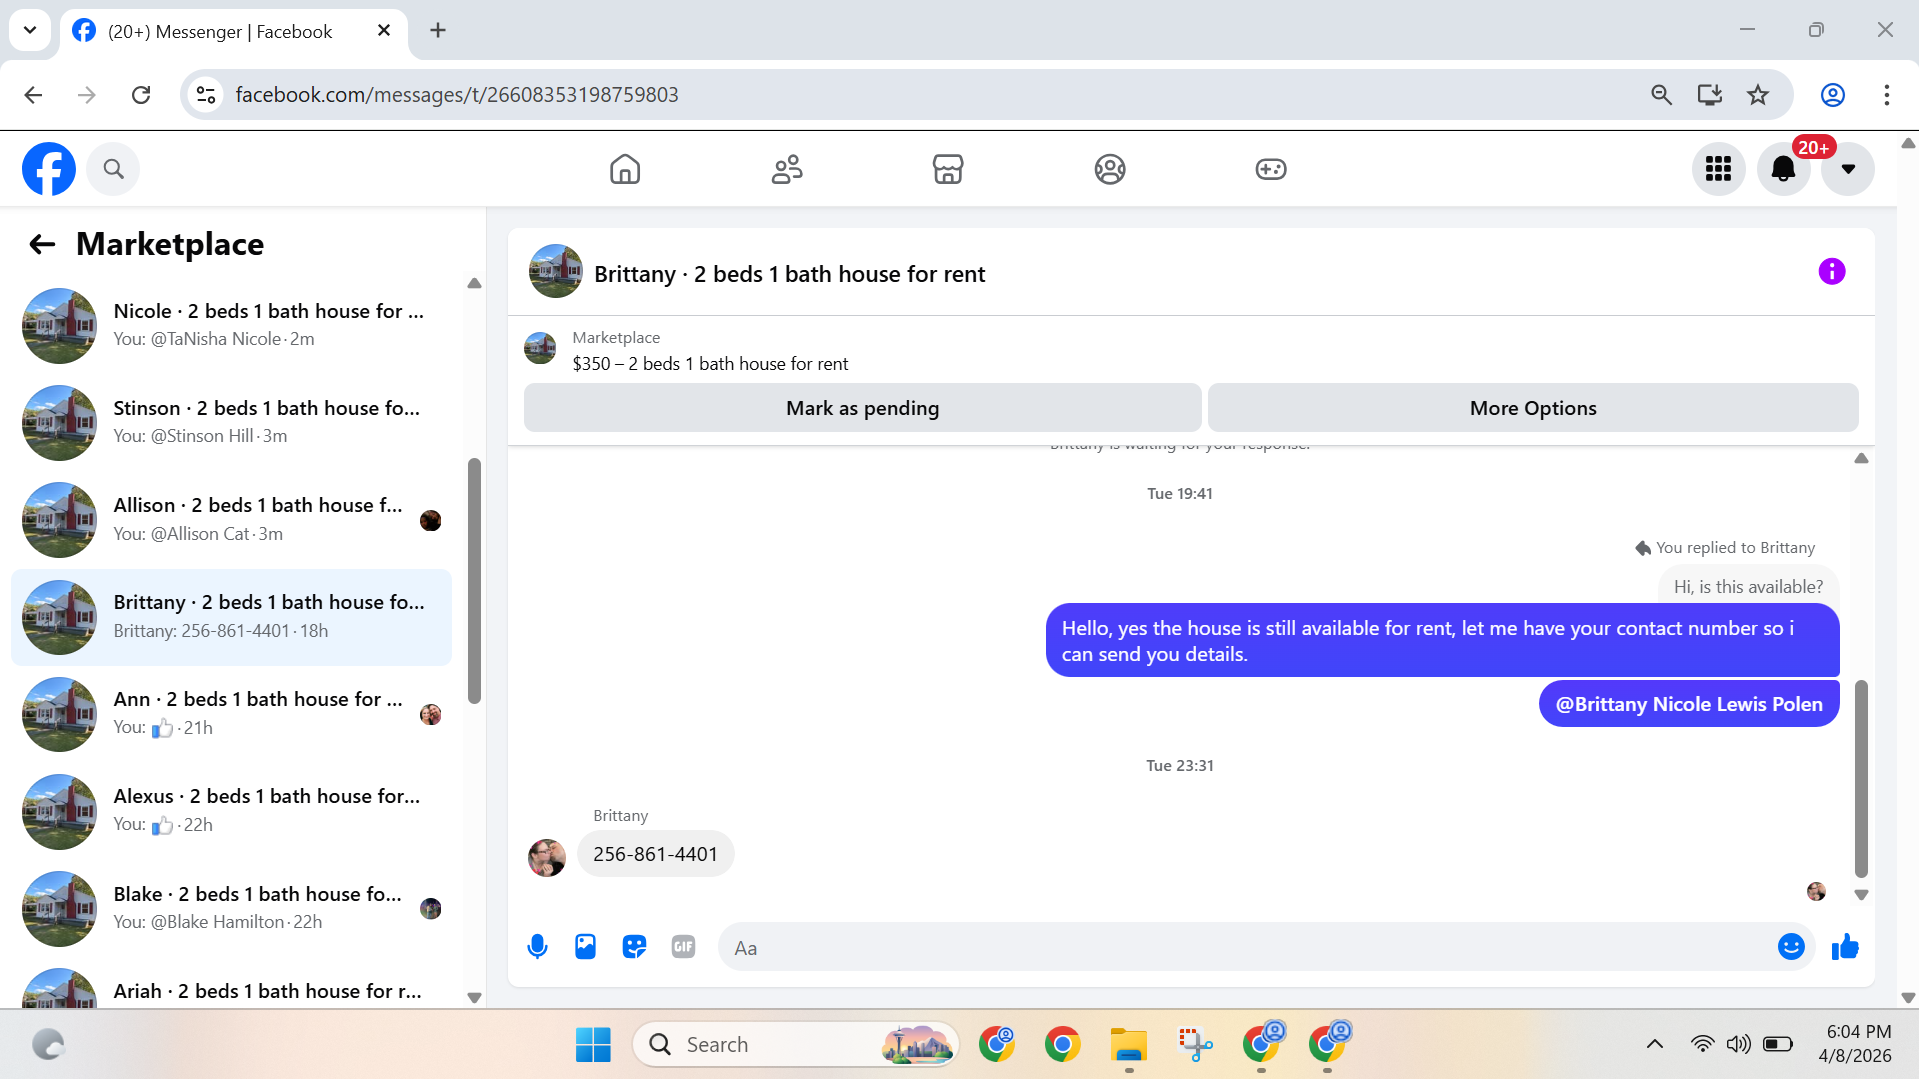
Task: Click the site information icon in address bar
Action: click(x=206, y=95)
